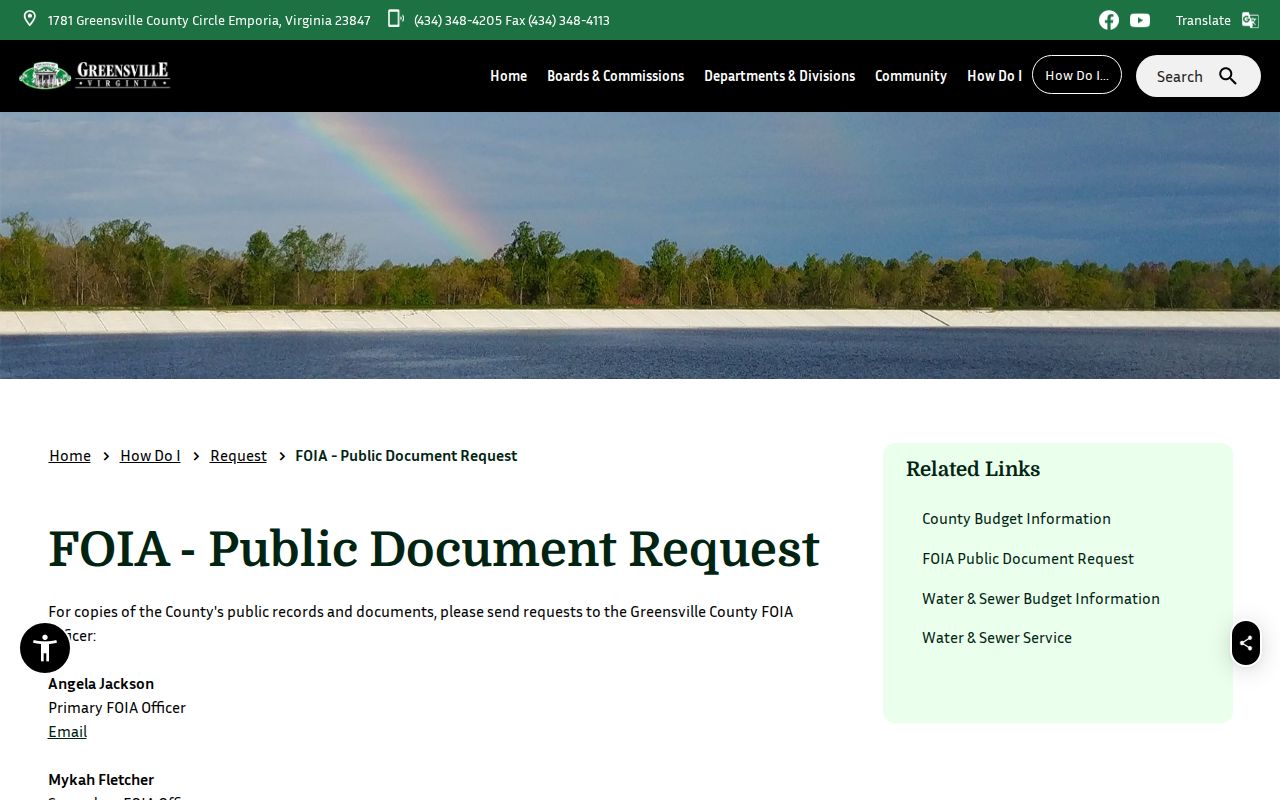Image resolution: width=1280 pixels, height=800 pixels.
Task: Click Angela Jackson's Email link
Action: point(67,732)
